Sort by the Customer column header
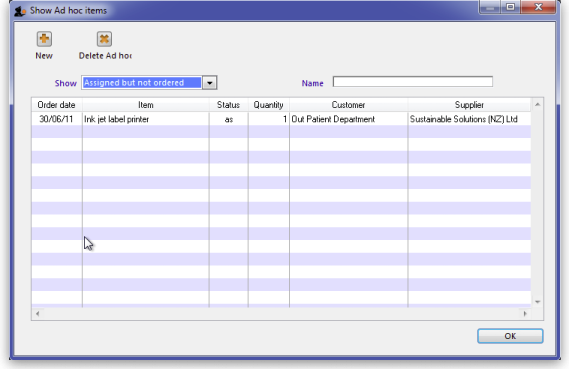Image resolution: width=569 pixels, height=369 pixels. (x=348, y=105)
